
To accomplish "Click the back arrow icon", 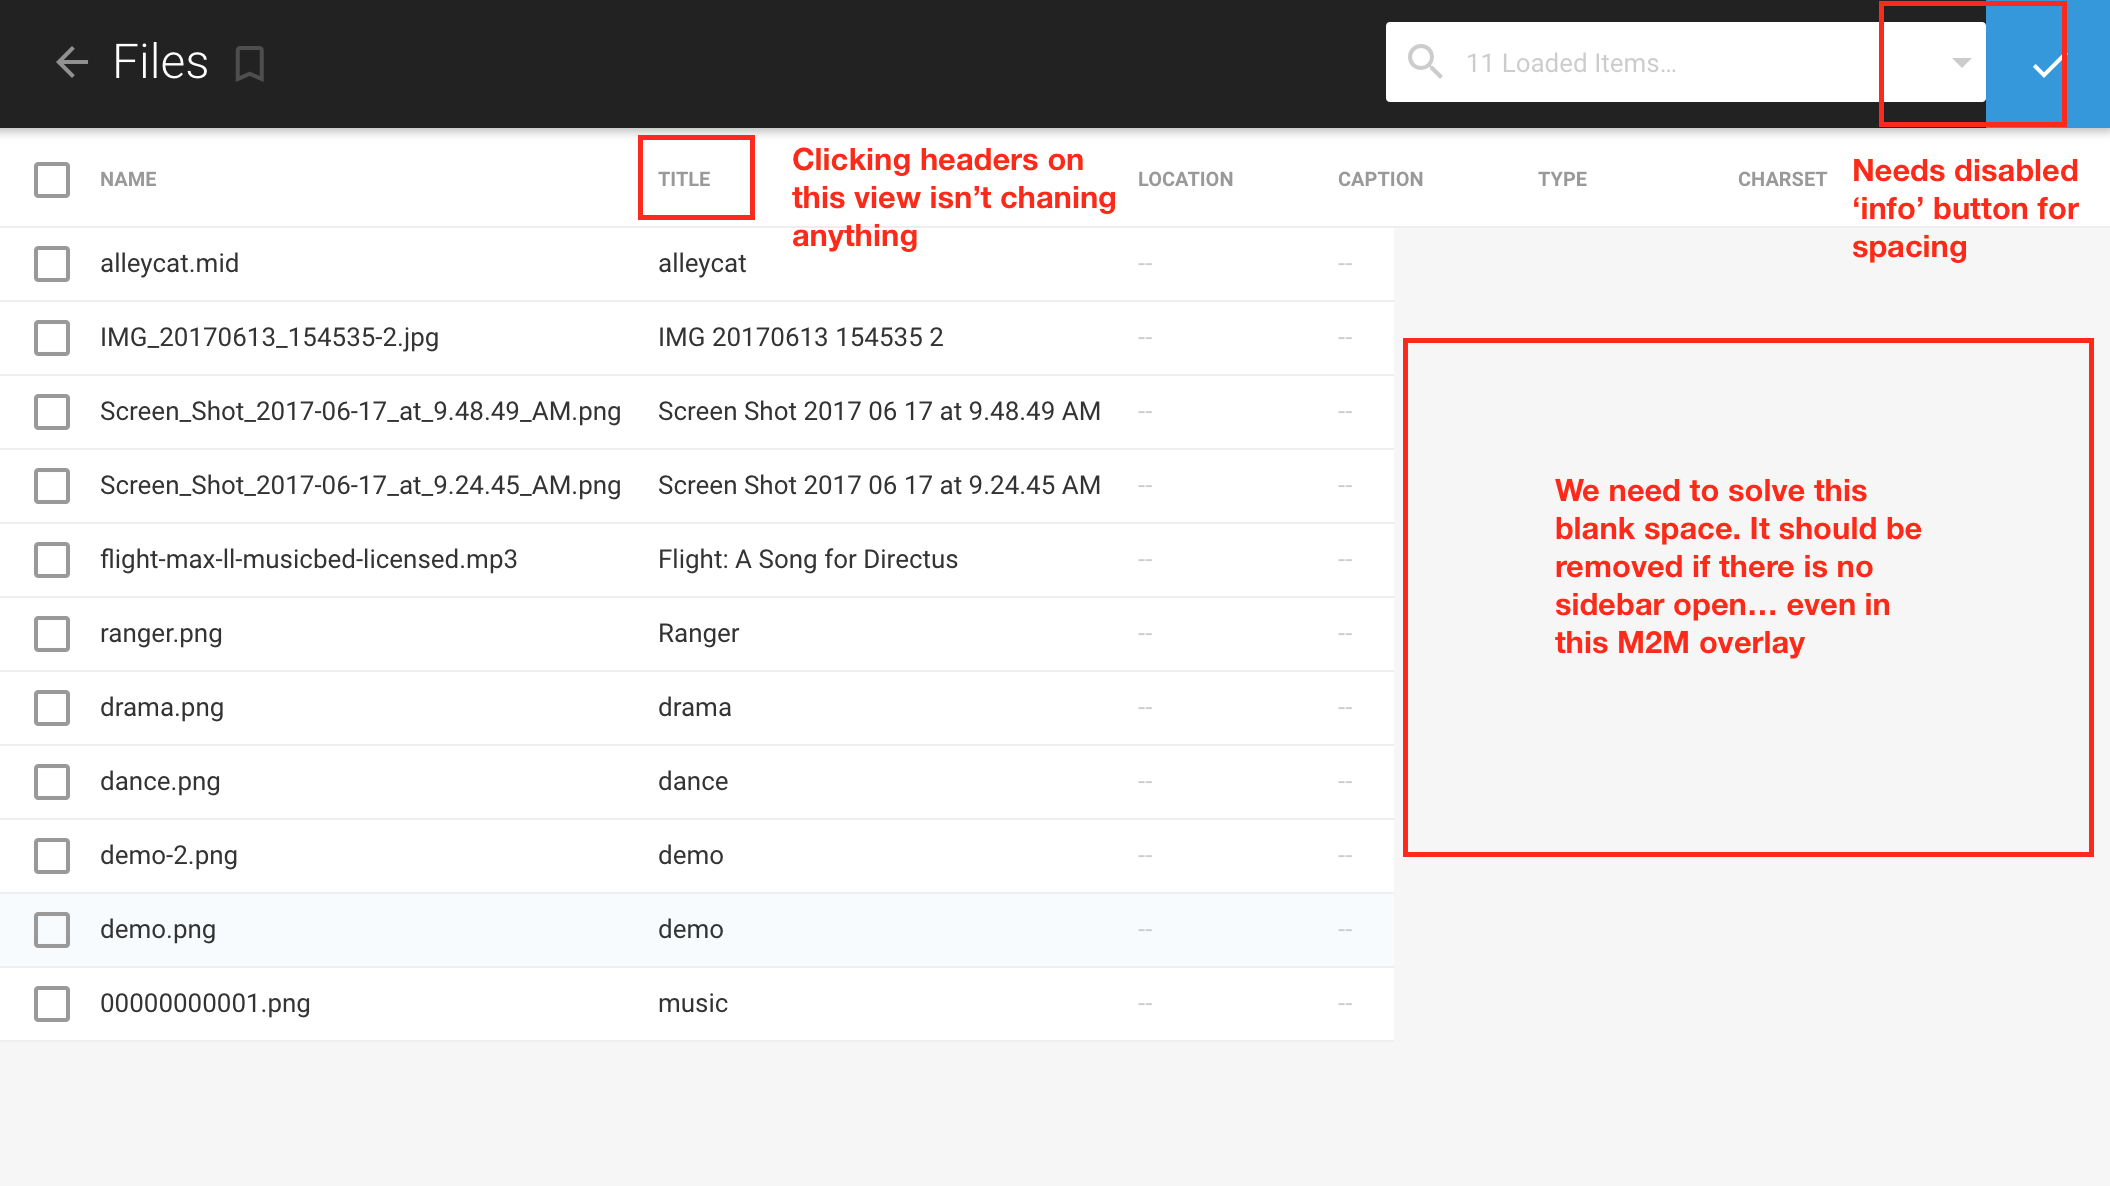I will click(x=72, y=62).
